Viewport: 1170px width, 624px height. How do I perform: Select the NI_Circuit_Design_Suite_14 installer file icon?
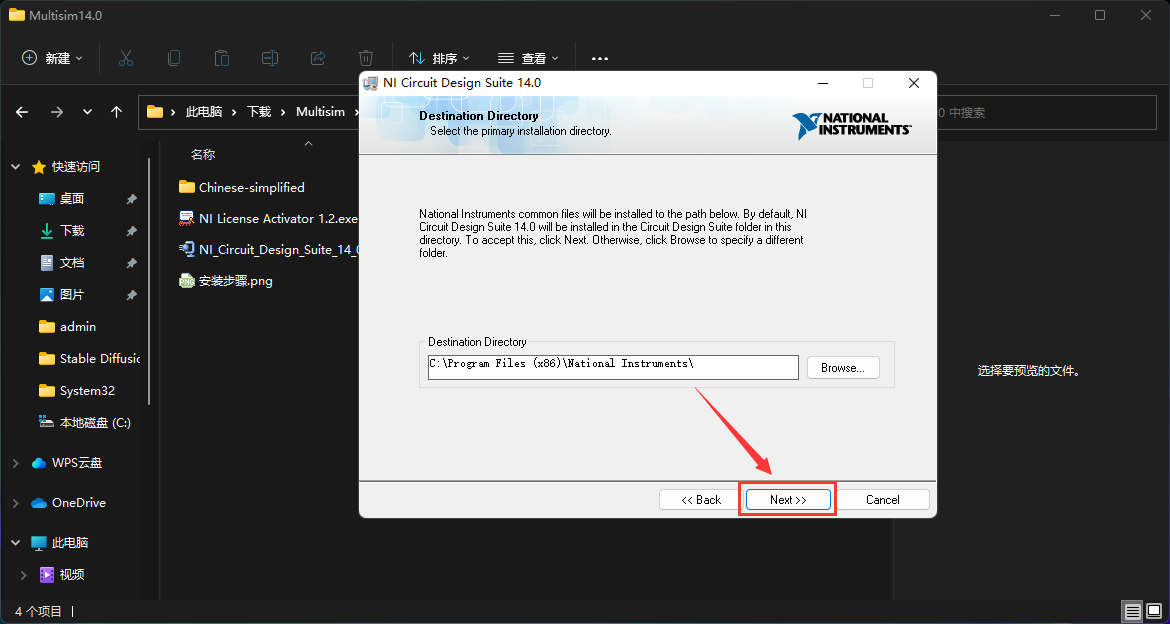(187, 249)
